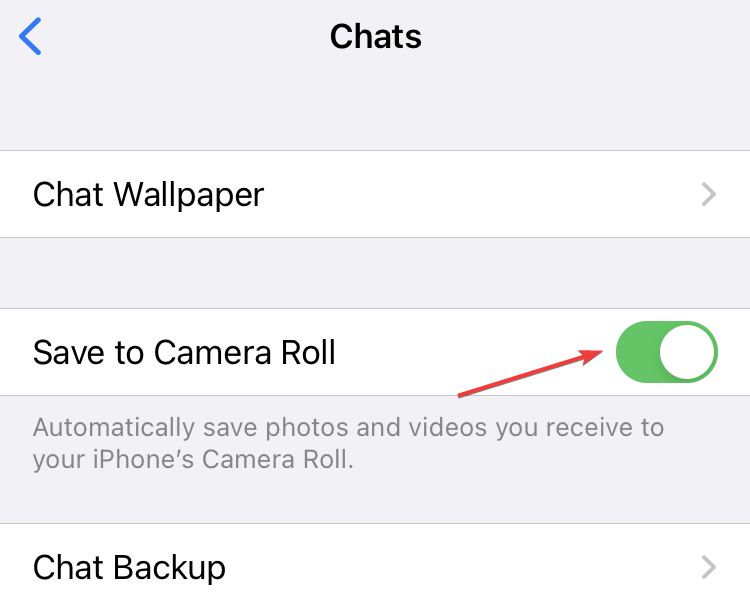Click the Chats title in the header
Image resolution: width=750 pixels, height=605 pixels.
pyautogui.click(x=375, y=36)
